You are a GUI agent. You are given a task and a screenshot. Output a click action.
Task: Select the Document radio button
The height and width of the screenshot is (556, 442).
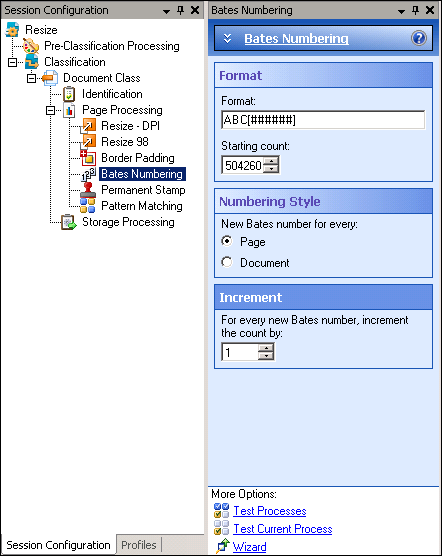pos(227,262)
